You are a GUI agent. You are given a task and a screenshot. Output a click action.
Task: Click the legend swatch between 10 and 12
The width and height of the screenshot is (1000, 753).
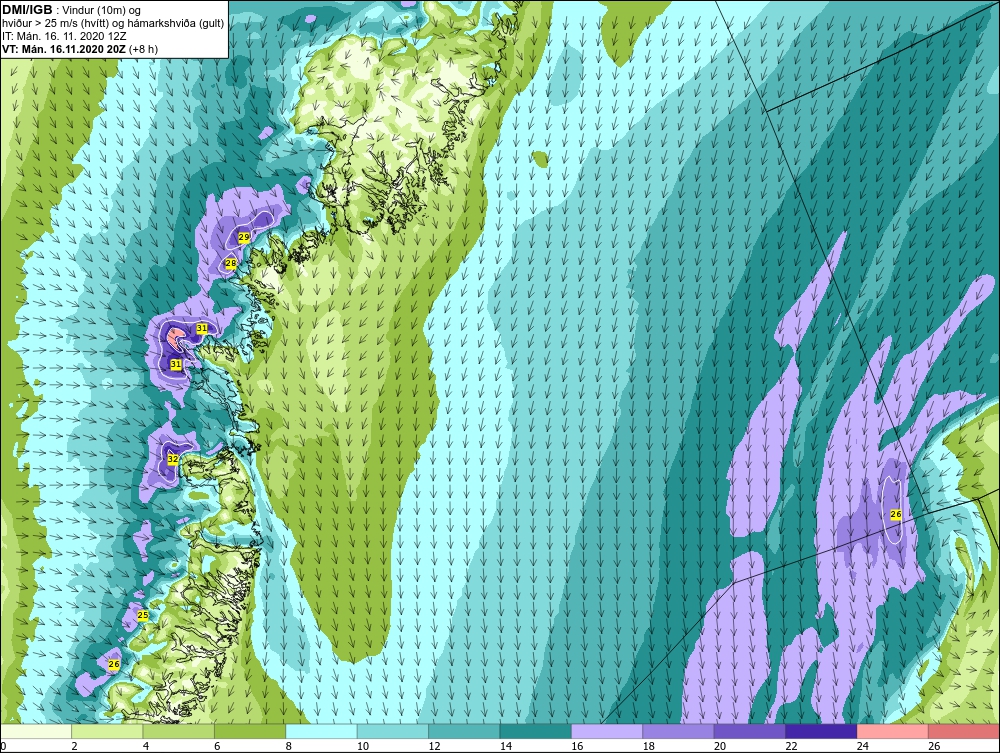pos(393,731)
